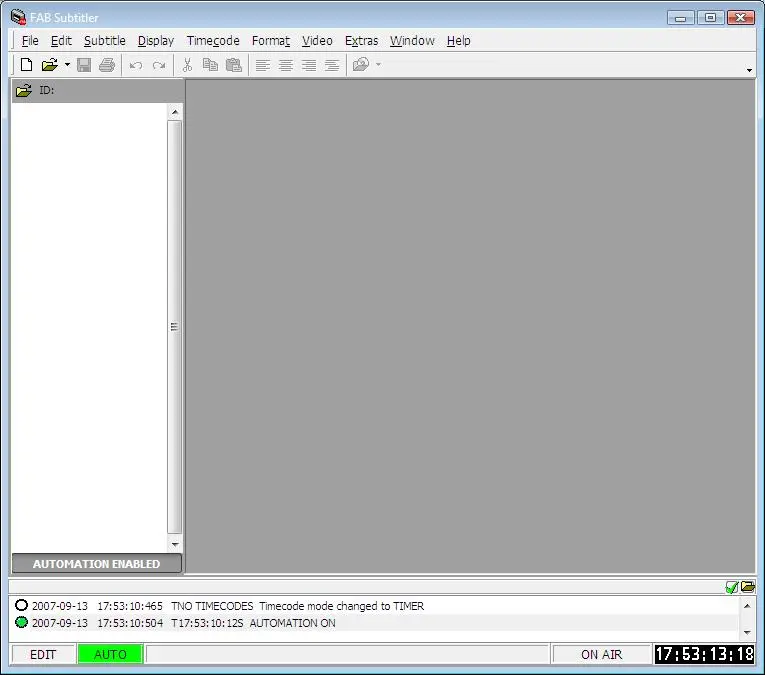Toggle the green AUTO mode indicator

110,654
